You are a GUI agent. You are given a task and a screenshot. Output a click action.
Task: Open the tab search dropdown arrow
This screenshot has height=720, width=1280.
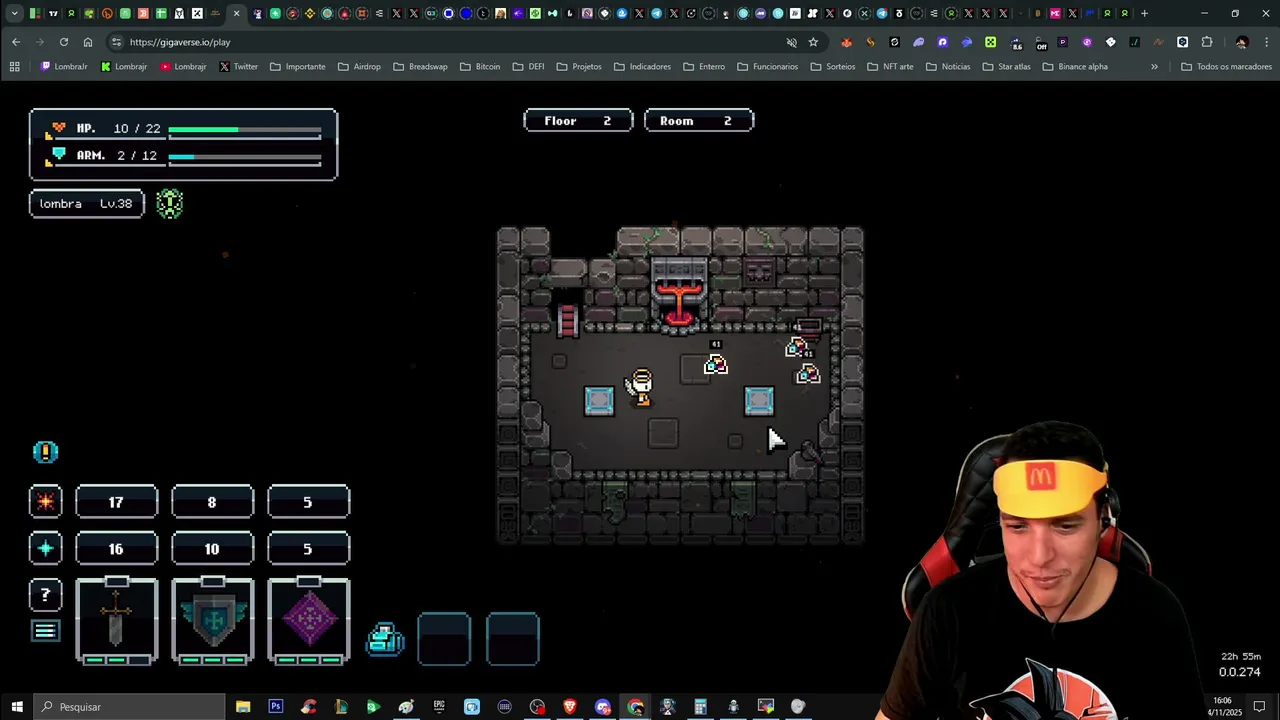pyautogui.click(x=14, y=13)
